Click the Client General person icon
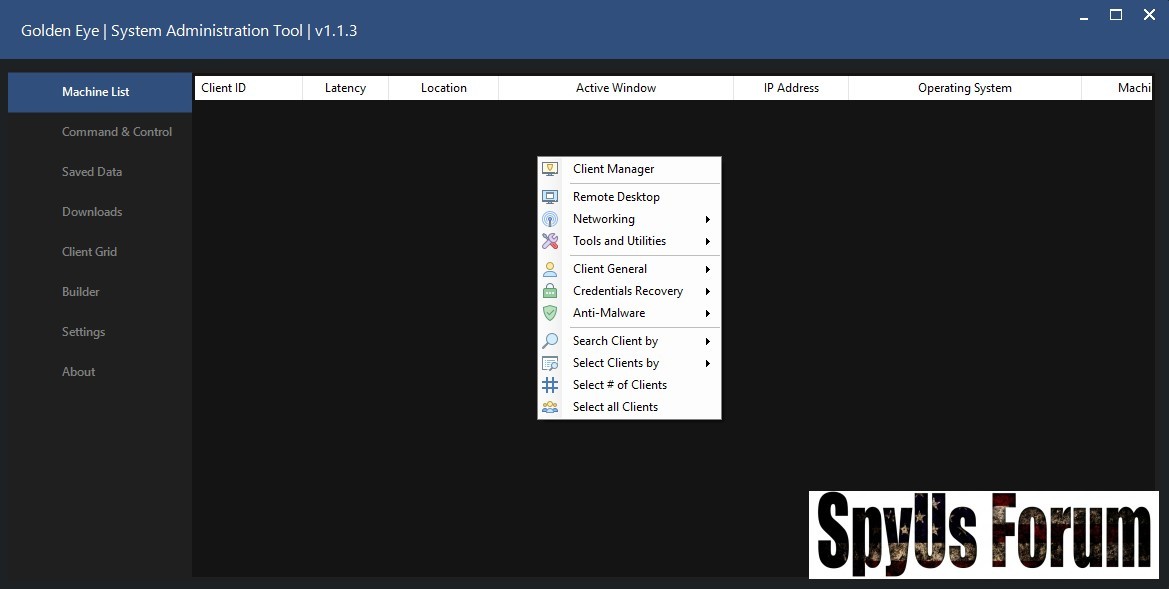This screenshot has height=589, width=1169. pos(550,269)
